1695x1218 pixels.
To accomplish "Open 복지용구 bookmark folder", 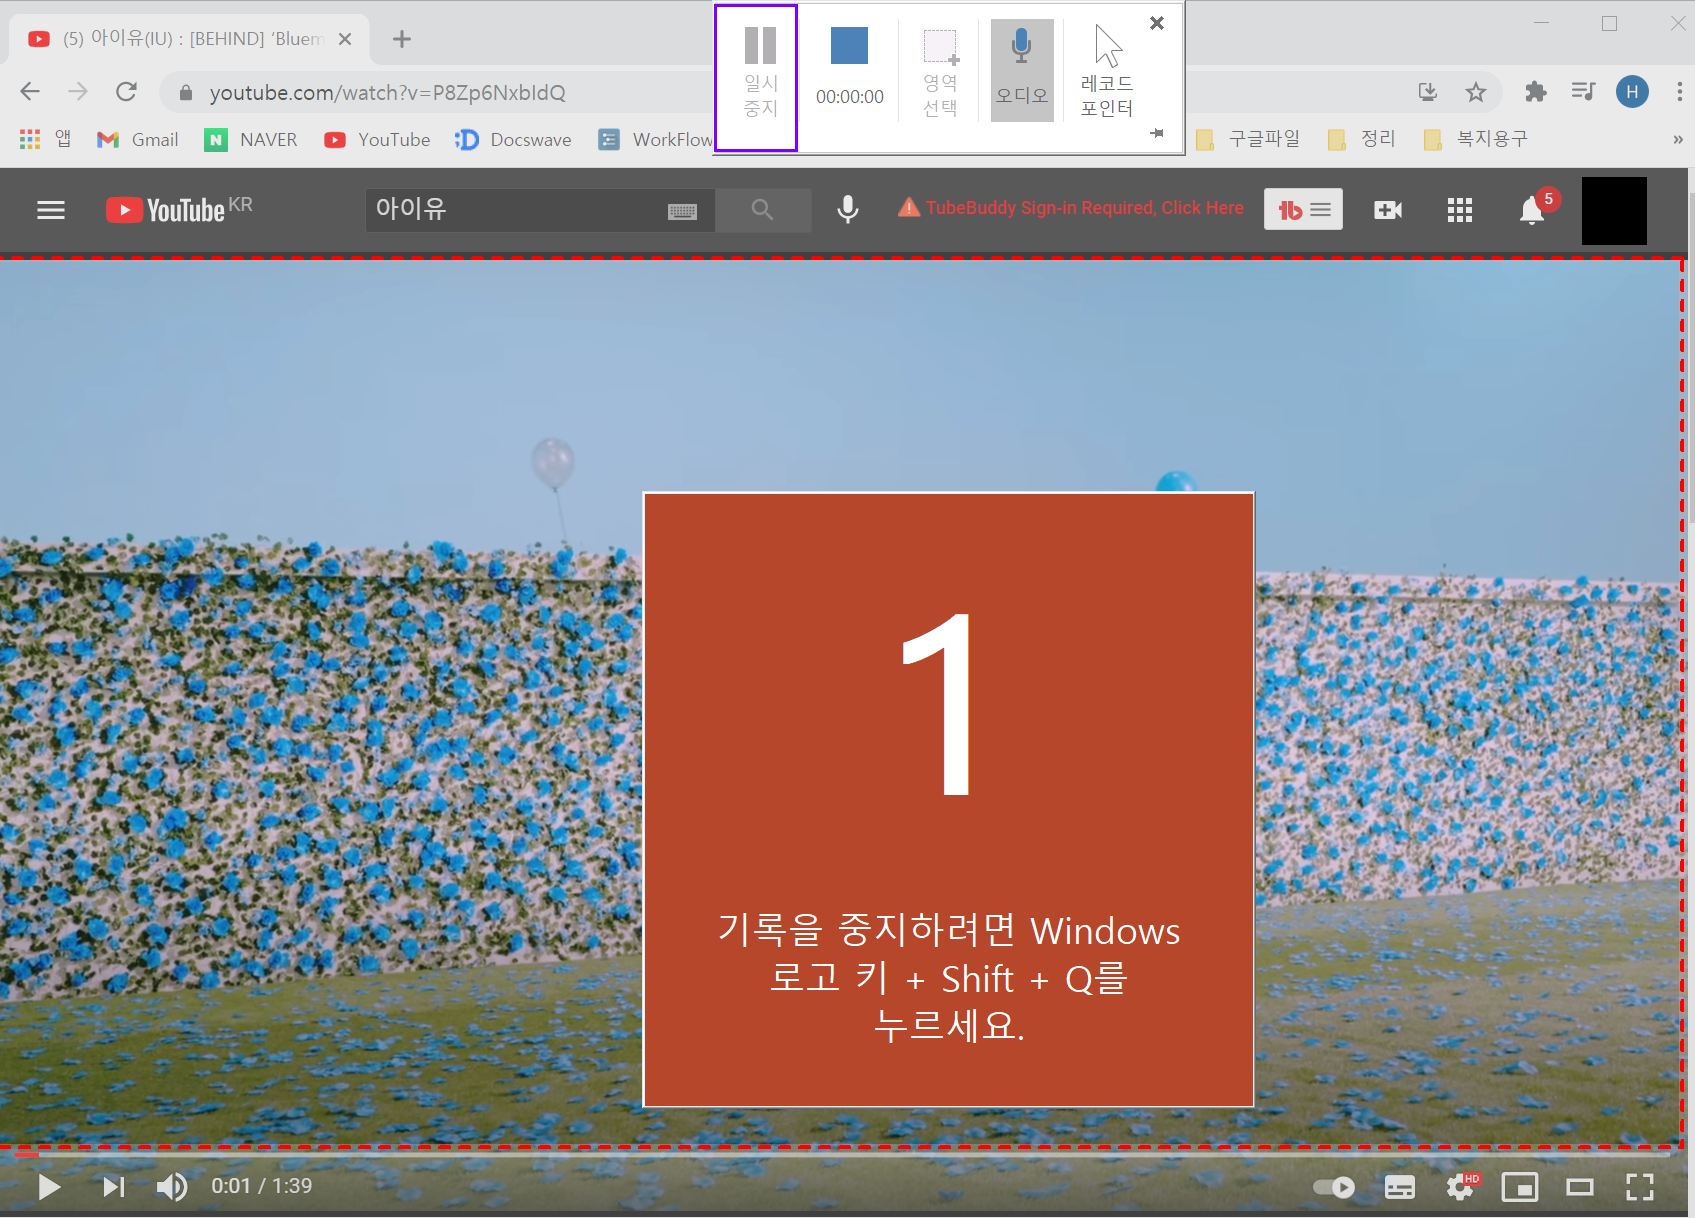I will point(1476,139).
